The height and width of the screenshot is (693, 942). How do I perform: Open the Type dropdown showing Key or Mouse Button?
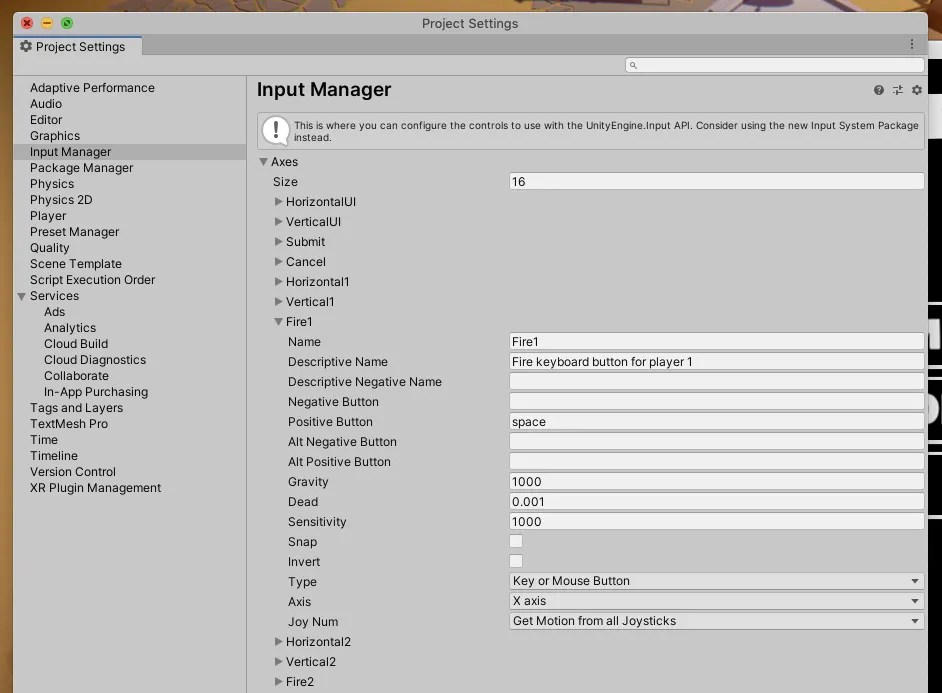(x=716, y=581)
